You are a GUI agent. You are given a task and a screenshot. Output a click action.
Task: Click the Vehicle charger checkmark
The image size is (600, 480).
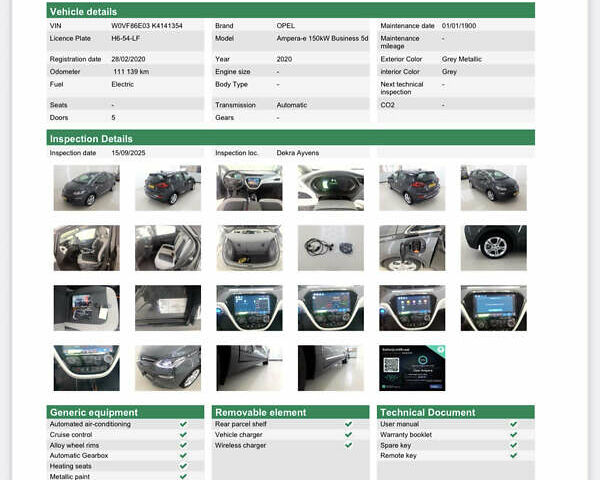click(348, 434)
